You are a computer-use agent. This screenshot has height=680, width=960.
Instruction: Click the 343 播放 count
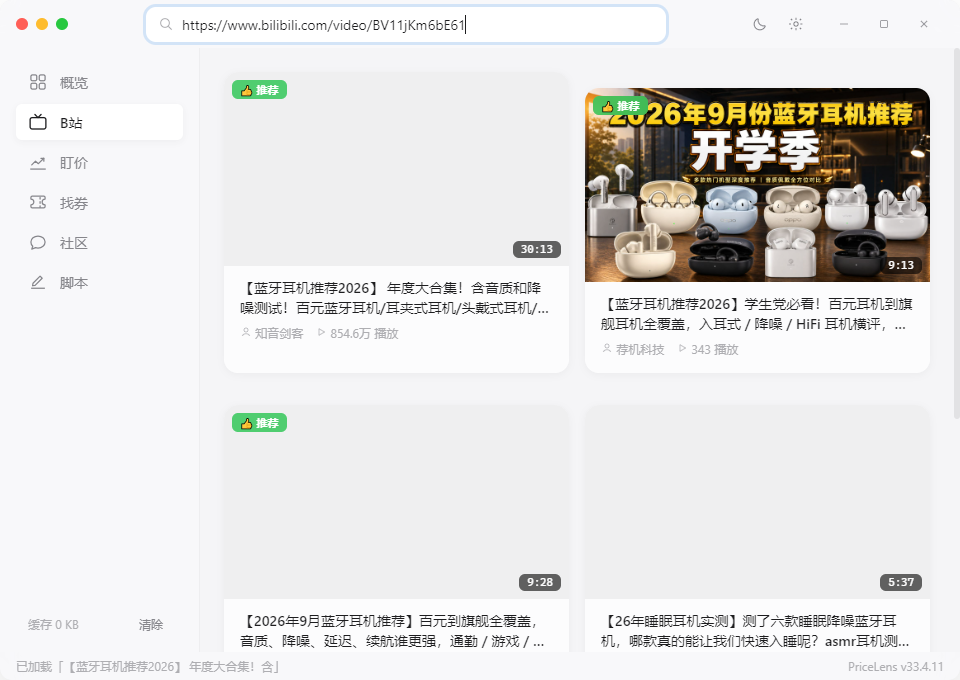[x=715, y=349]
